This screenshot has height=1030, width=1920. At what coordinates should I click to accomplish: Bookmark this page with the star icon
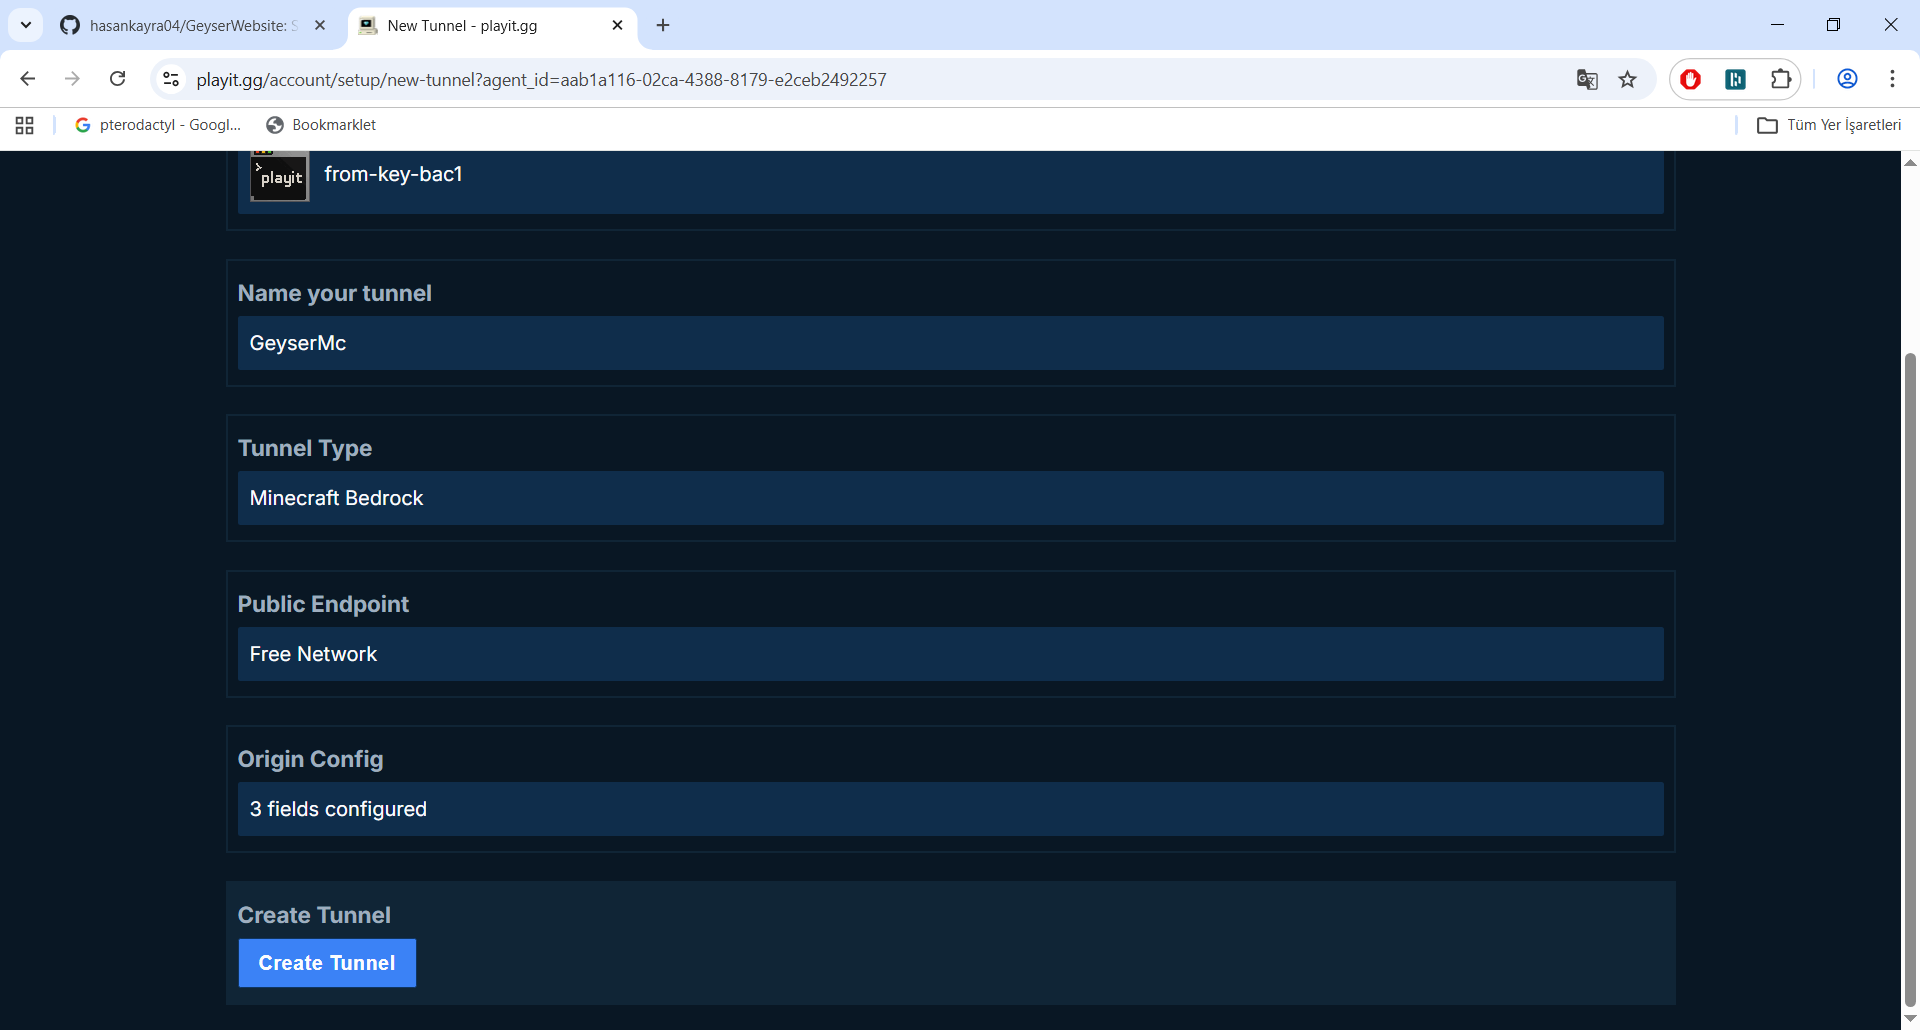[x=1628, y=79]
